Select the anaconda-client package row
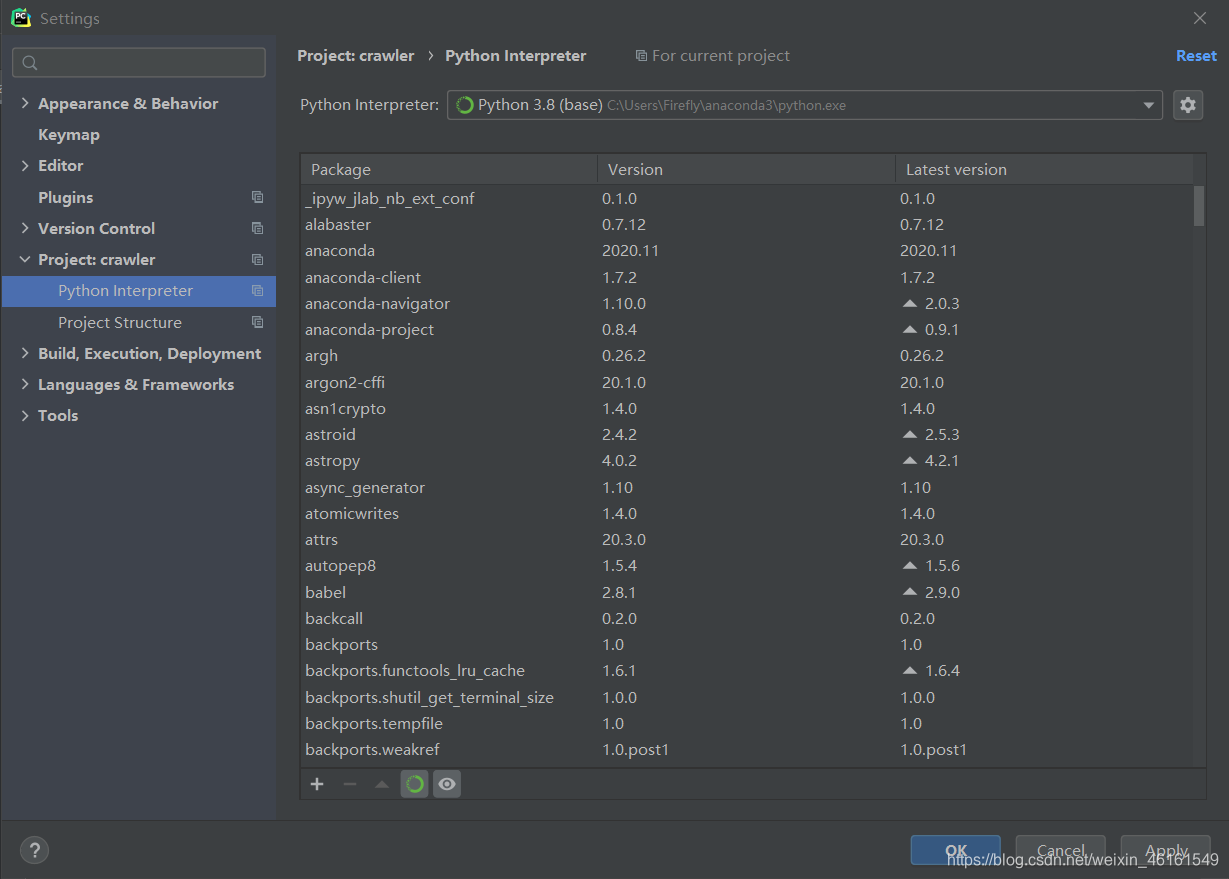Viewport: 1229px width, 879px height. point(747,277)
